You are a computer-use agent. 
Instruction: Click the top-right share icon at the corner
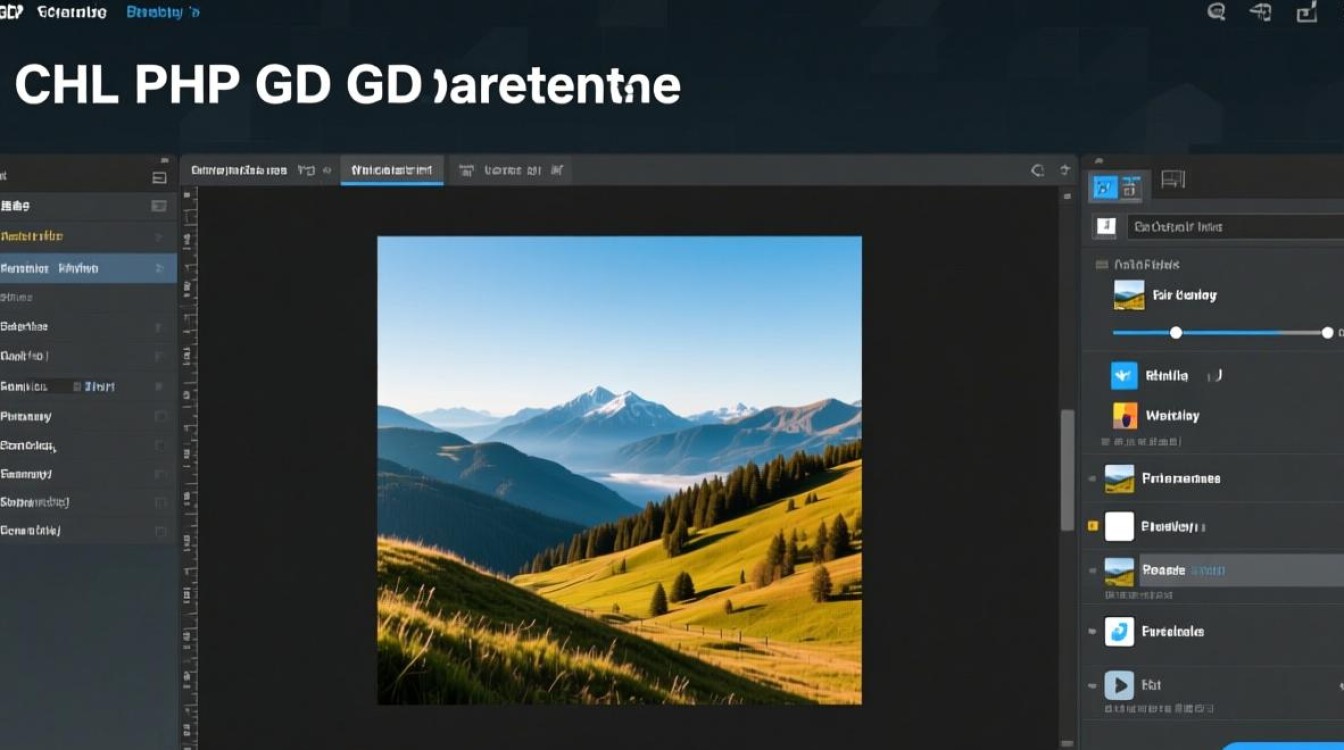pyautogui.click(x=1306, y=12)
